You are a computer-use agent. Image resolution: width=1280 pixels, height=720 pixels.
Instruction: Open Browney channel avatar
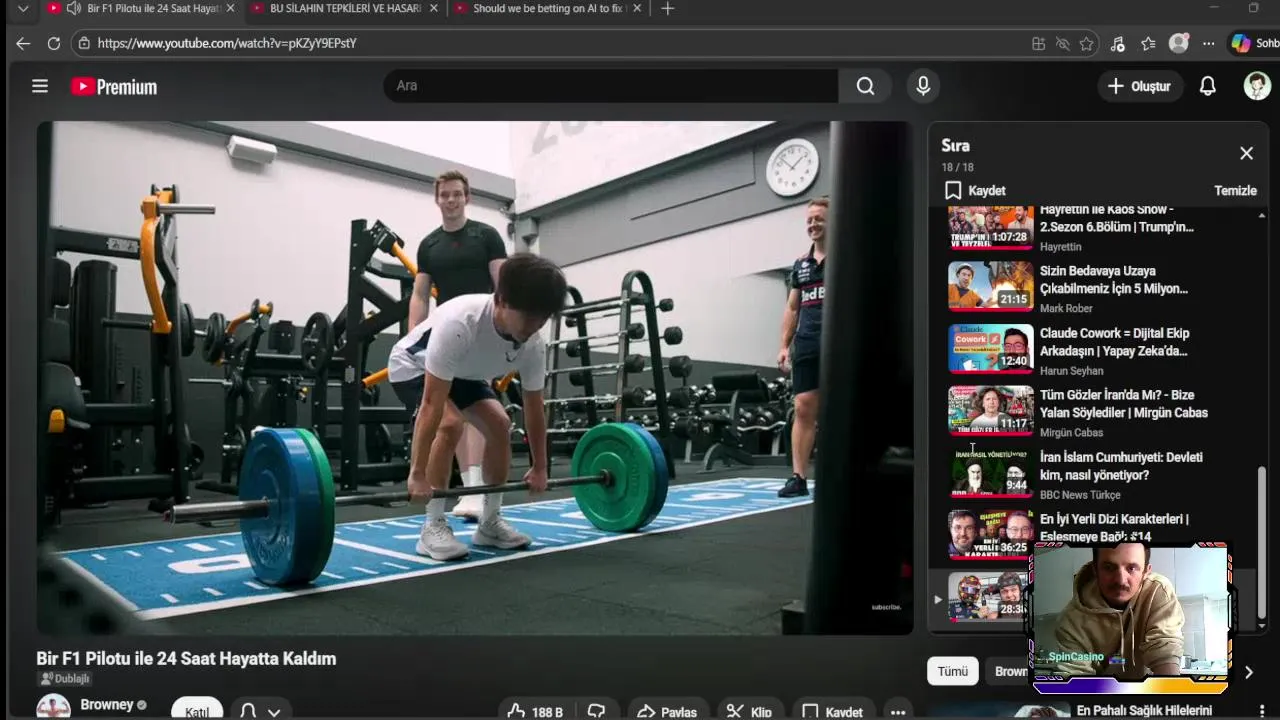53,707
